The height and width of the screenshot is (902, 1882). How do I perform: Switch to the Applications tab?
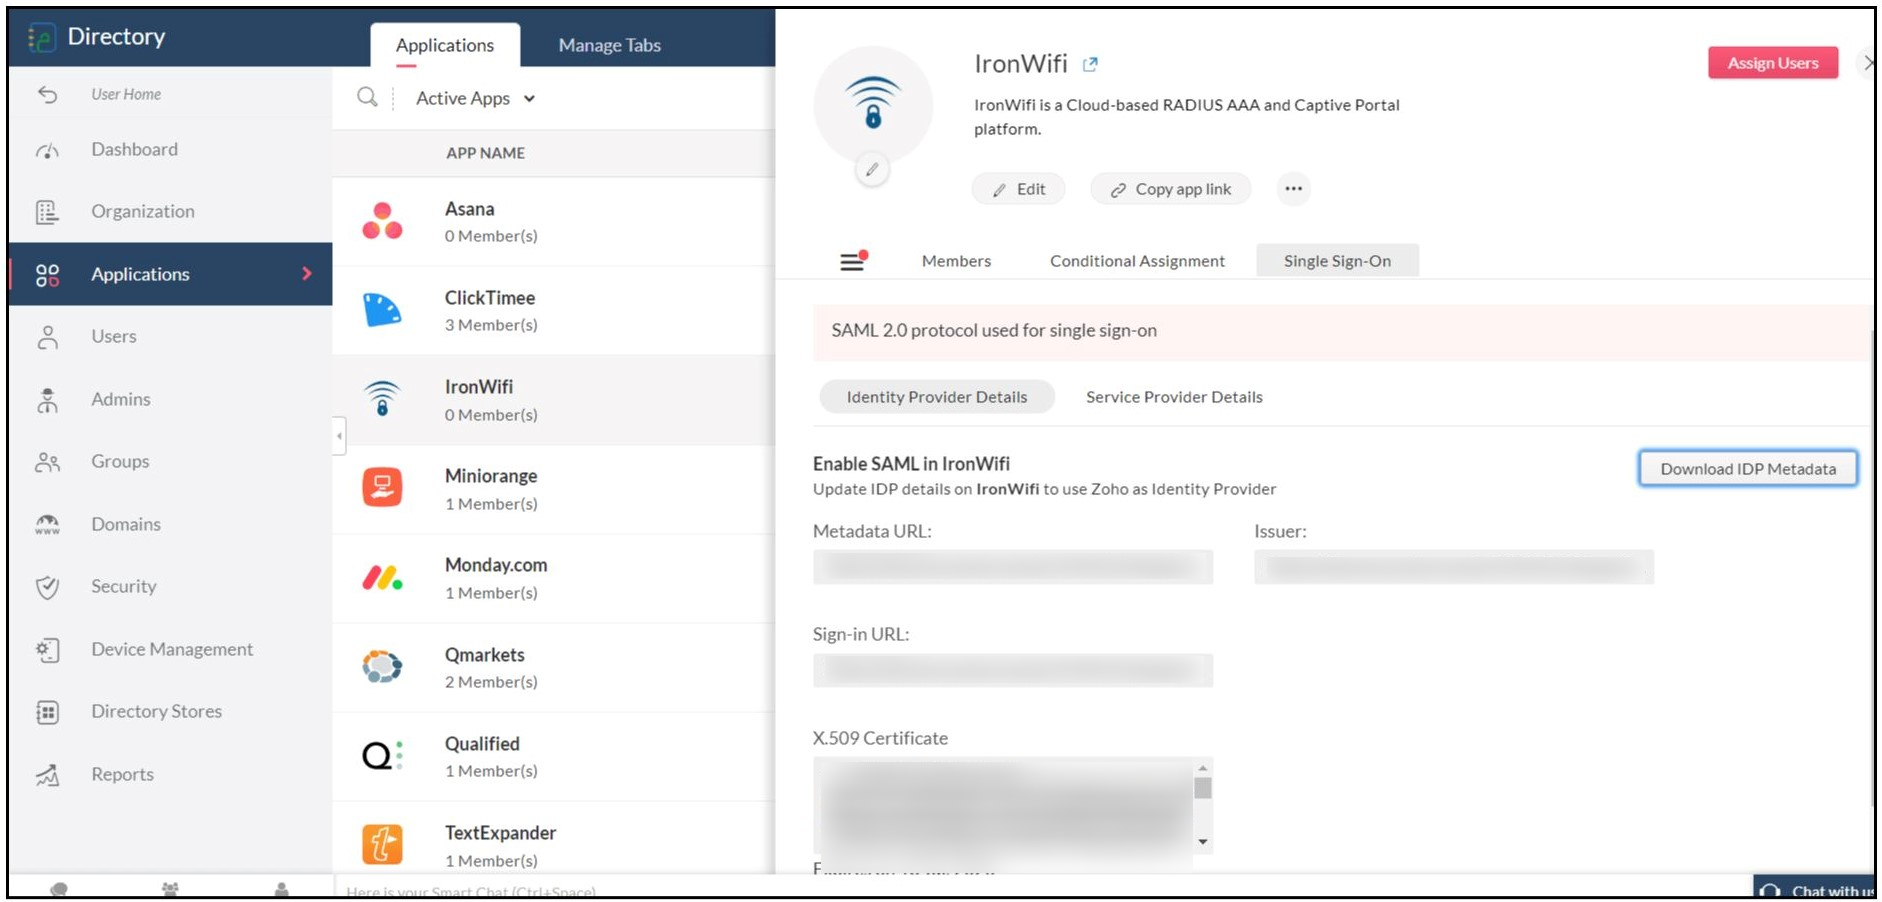[445, 45]
